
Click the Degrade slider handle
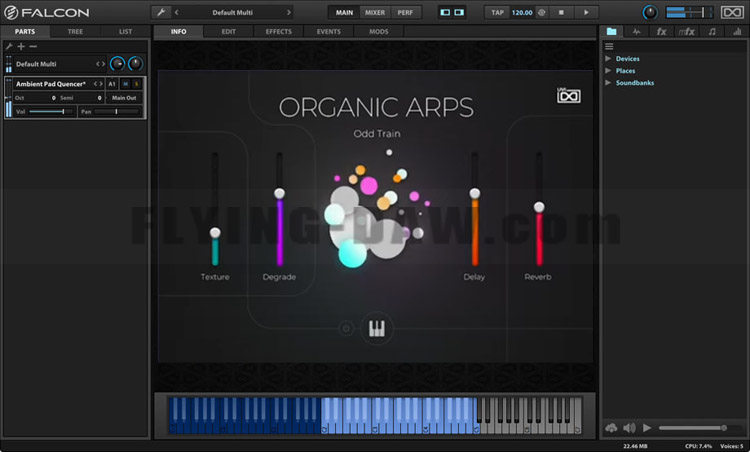[279, 193]
